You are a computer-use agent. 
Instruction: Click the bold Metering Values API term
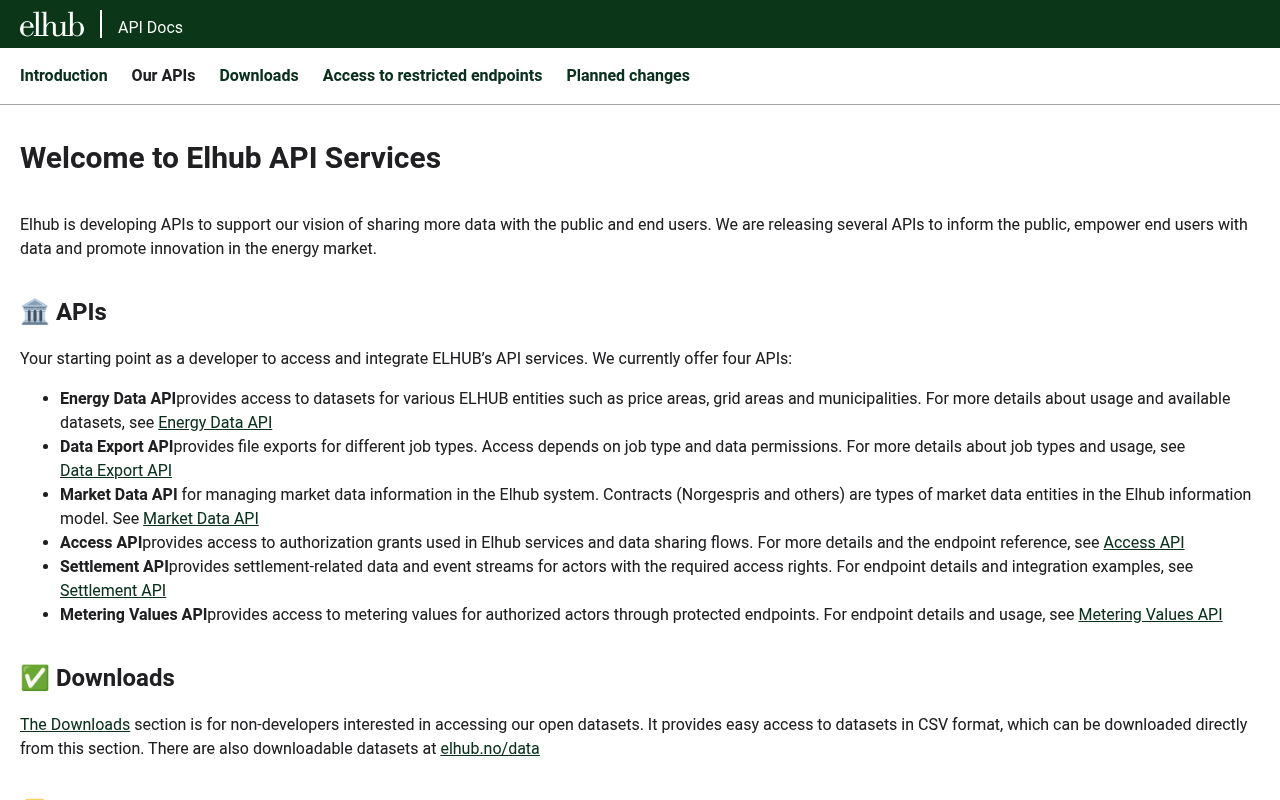click(x=133, y=614)
